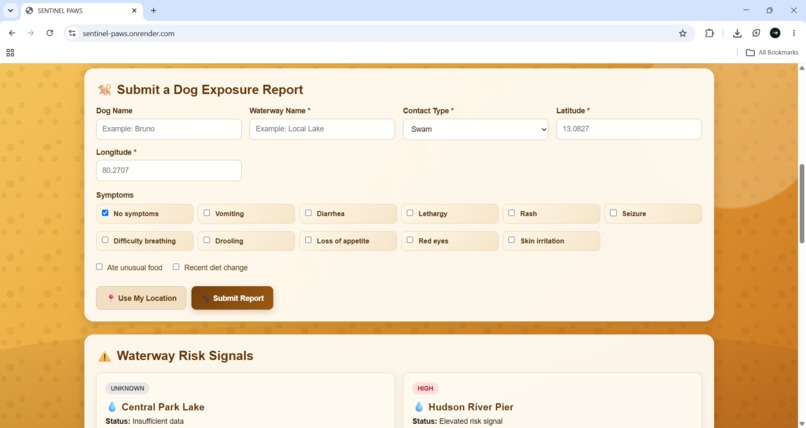Open the Contact Type dropdown
This screenshot has height=428, width=806.
(x=475, y=129)
